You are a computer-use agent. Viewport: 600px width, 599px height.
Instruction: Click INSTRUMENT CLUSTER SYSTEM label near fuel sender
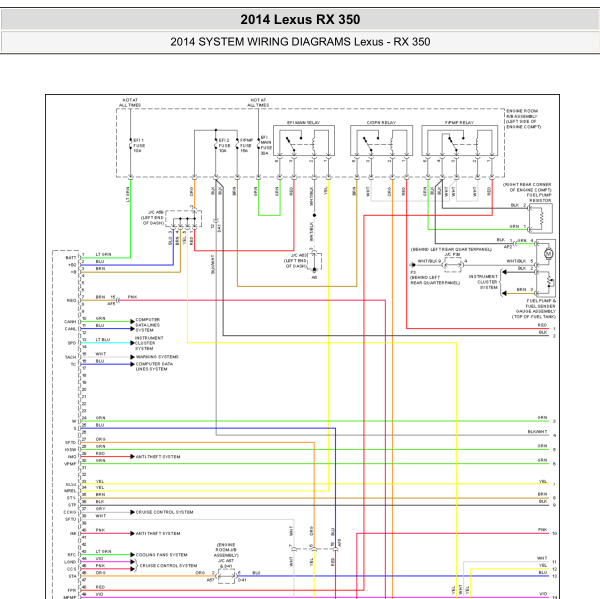[483, 282]
